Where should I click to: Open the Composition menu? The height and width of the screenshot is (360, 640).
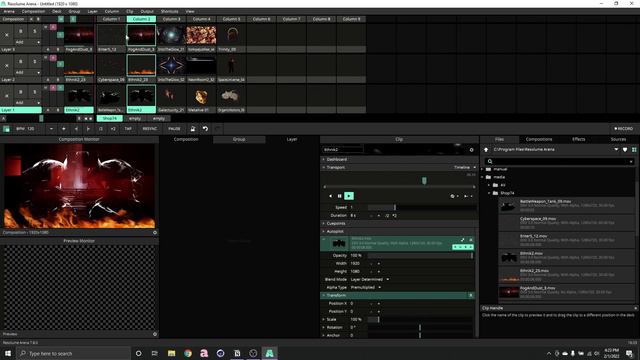pyautogui.click(x=33, y=11)
